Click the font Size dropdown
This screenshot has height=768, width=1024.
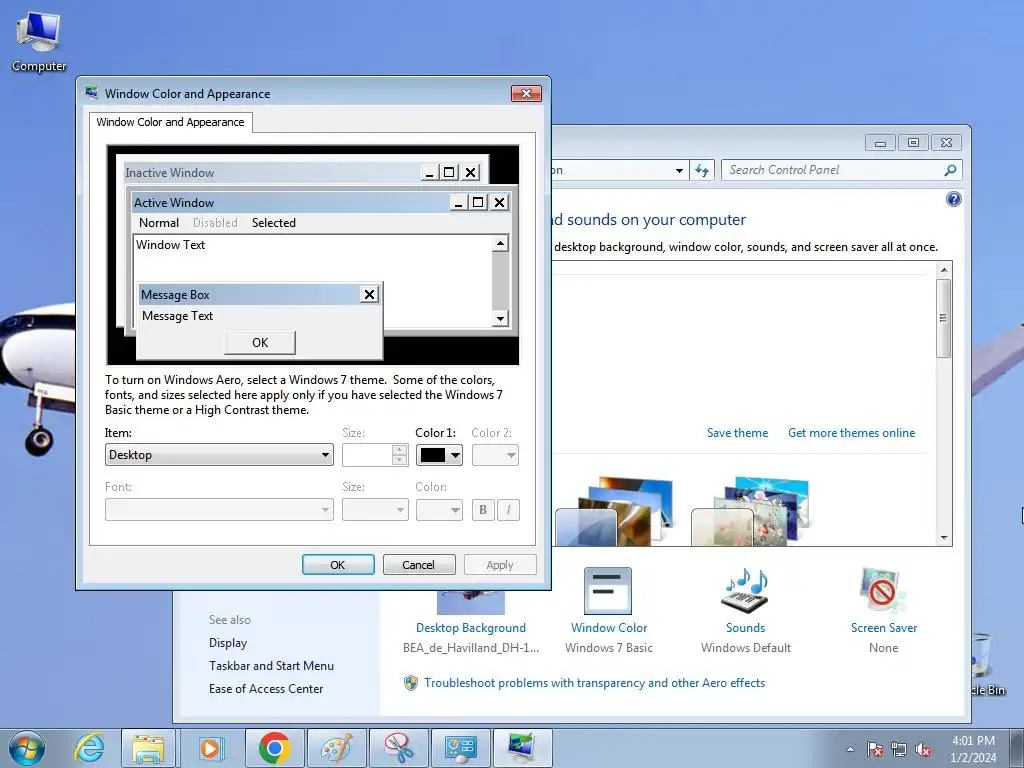point(376,509)
